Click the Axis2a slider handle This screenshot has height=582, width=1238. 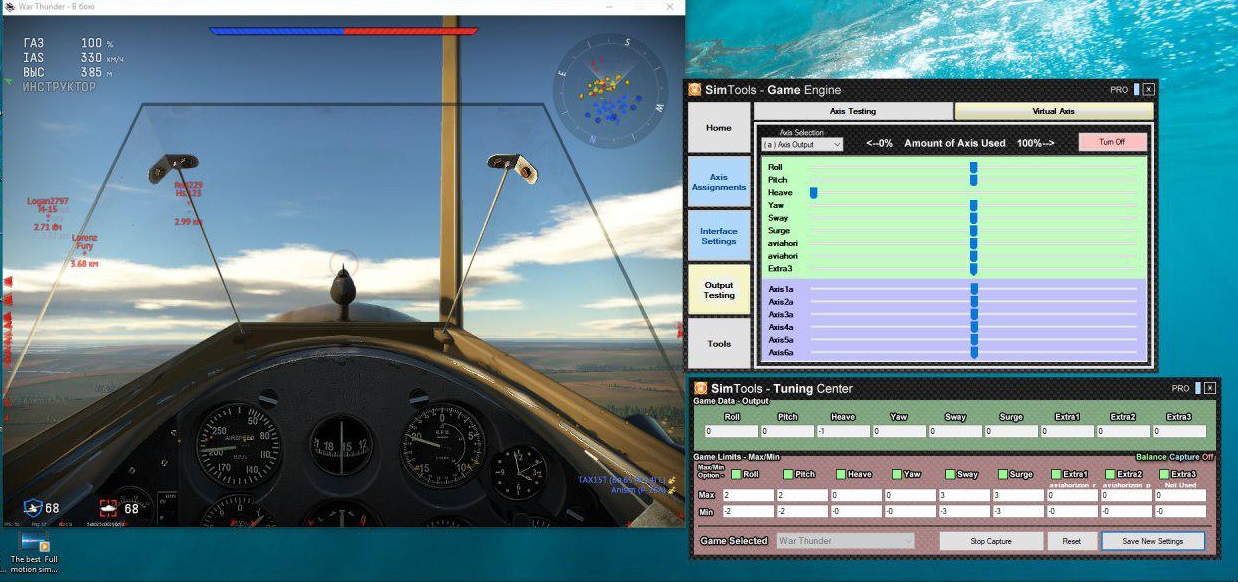pyautogui.click(x=973, y=302)
